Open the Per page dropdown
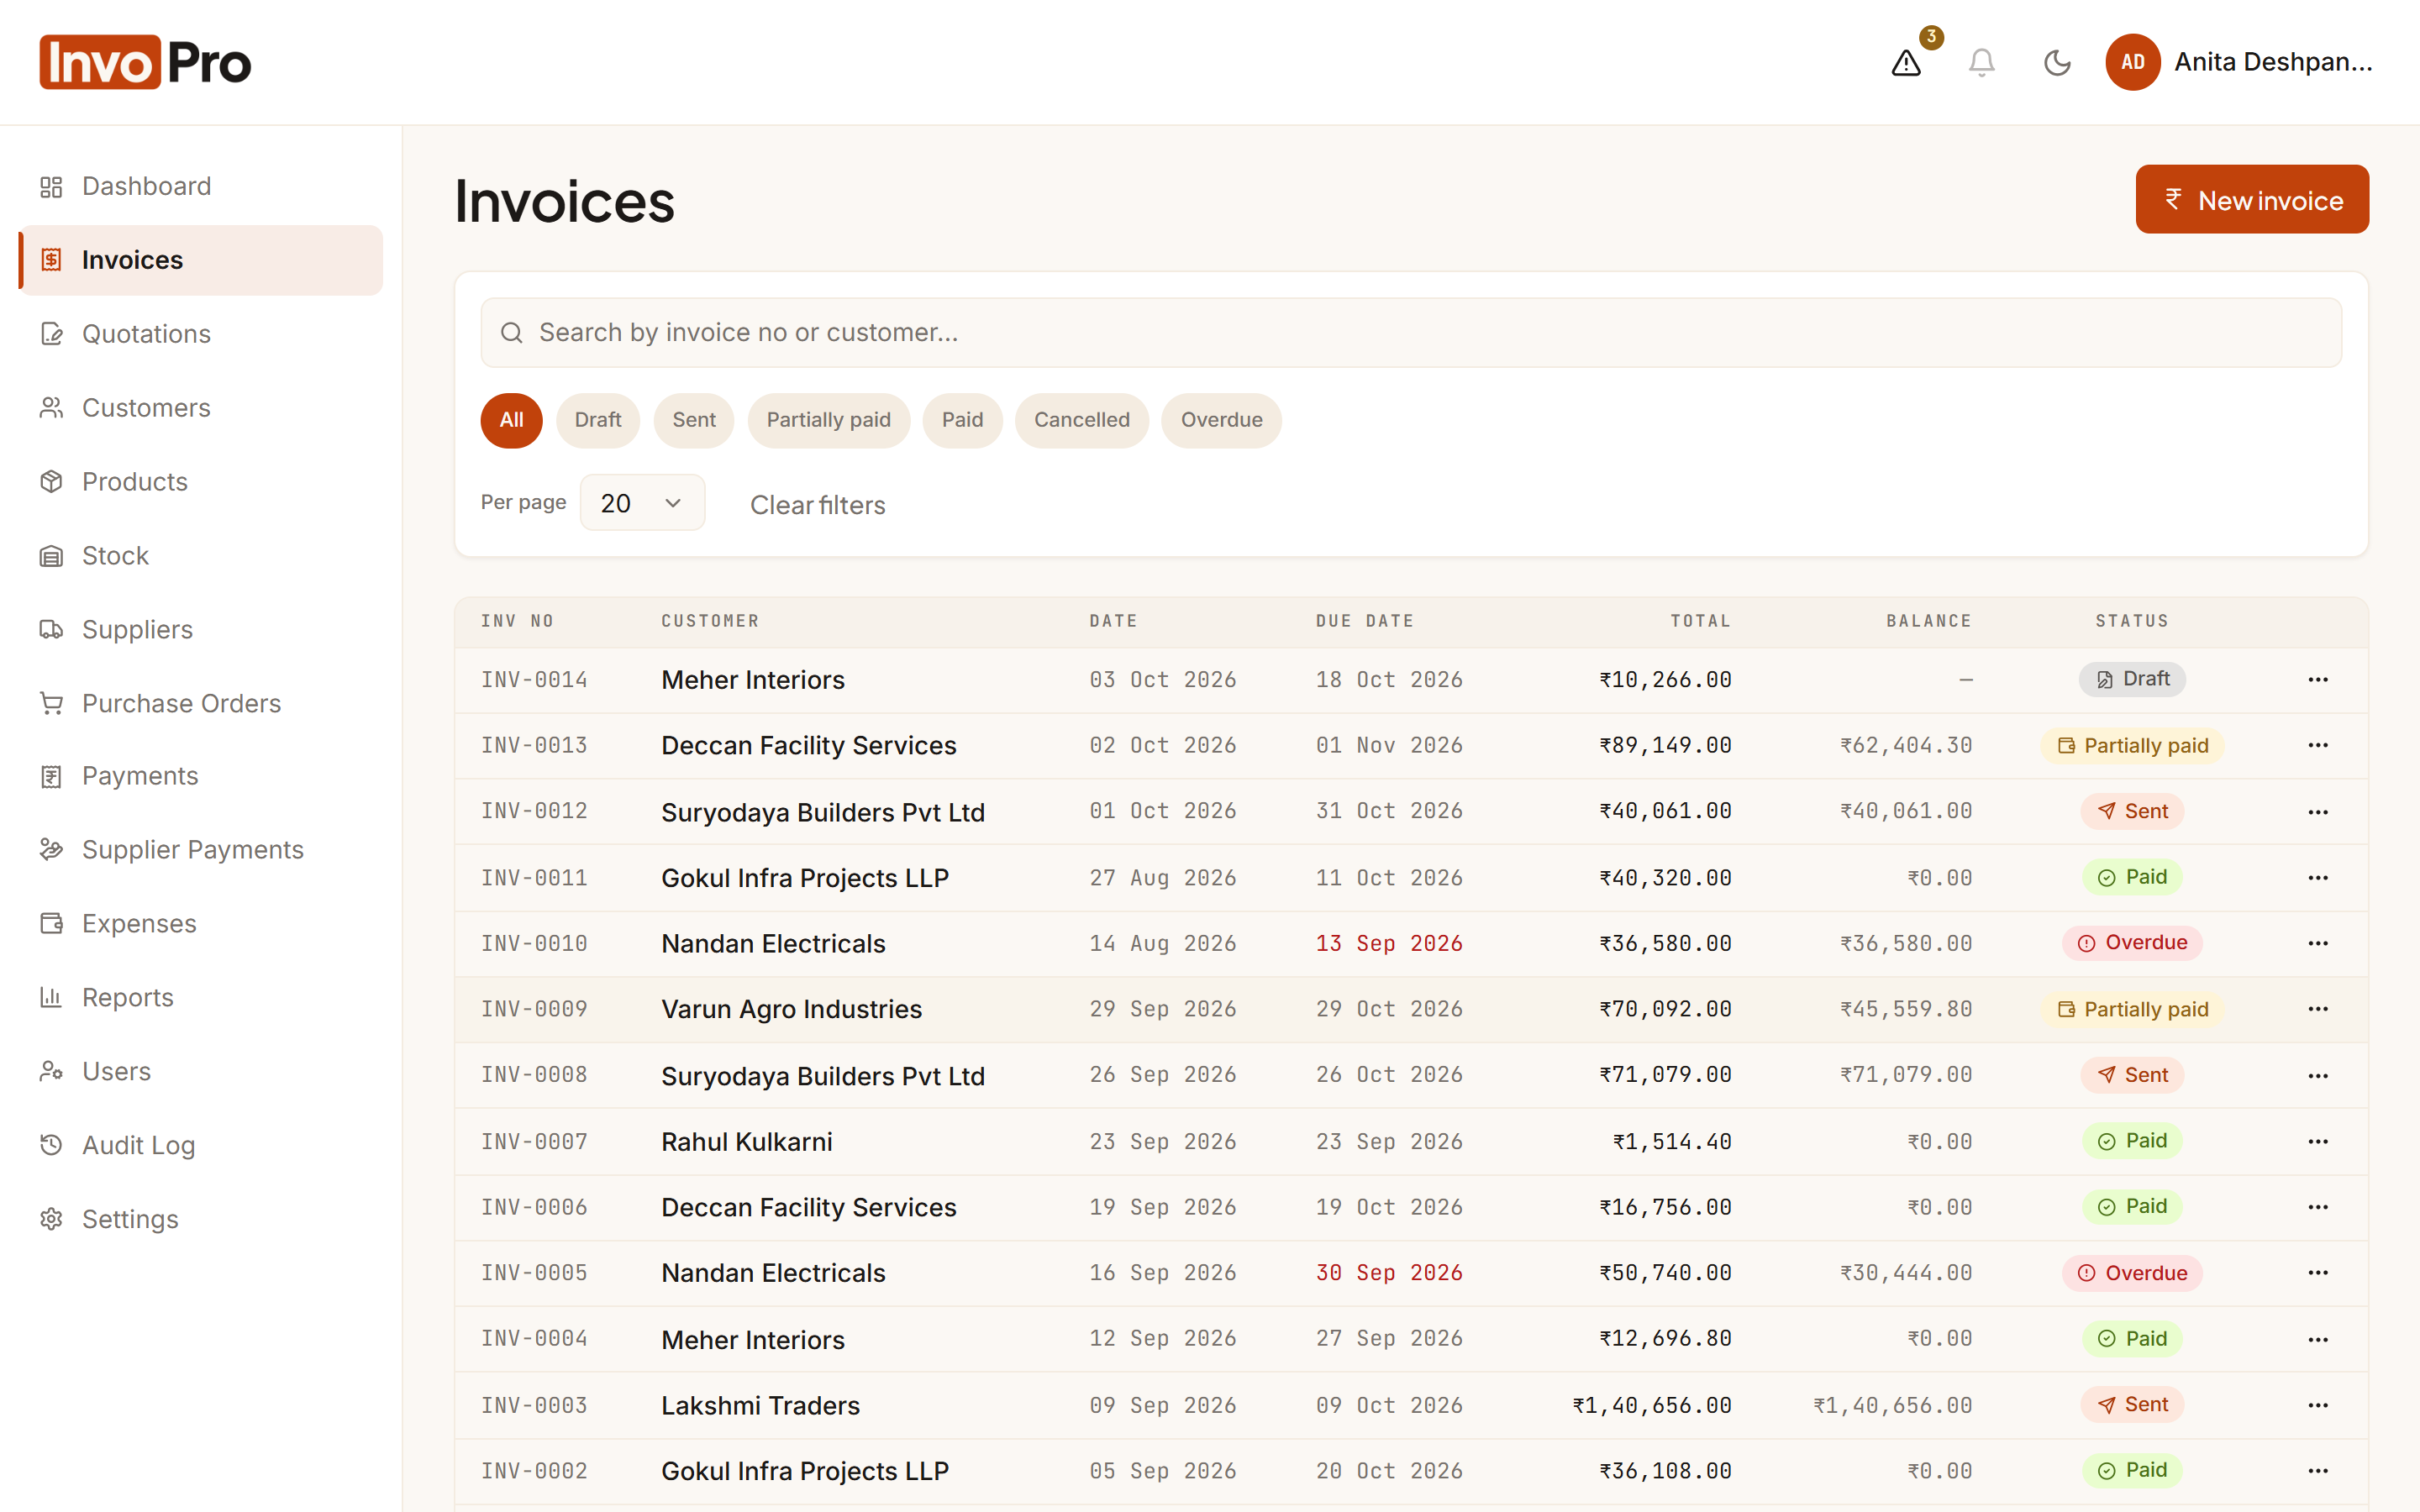The width and height of the screenshot is (2420, 1512). pos(642,503)
